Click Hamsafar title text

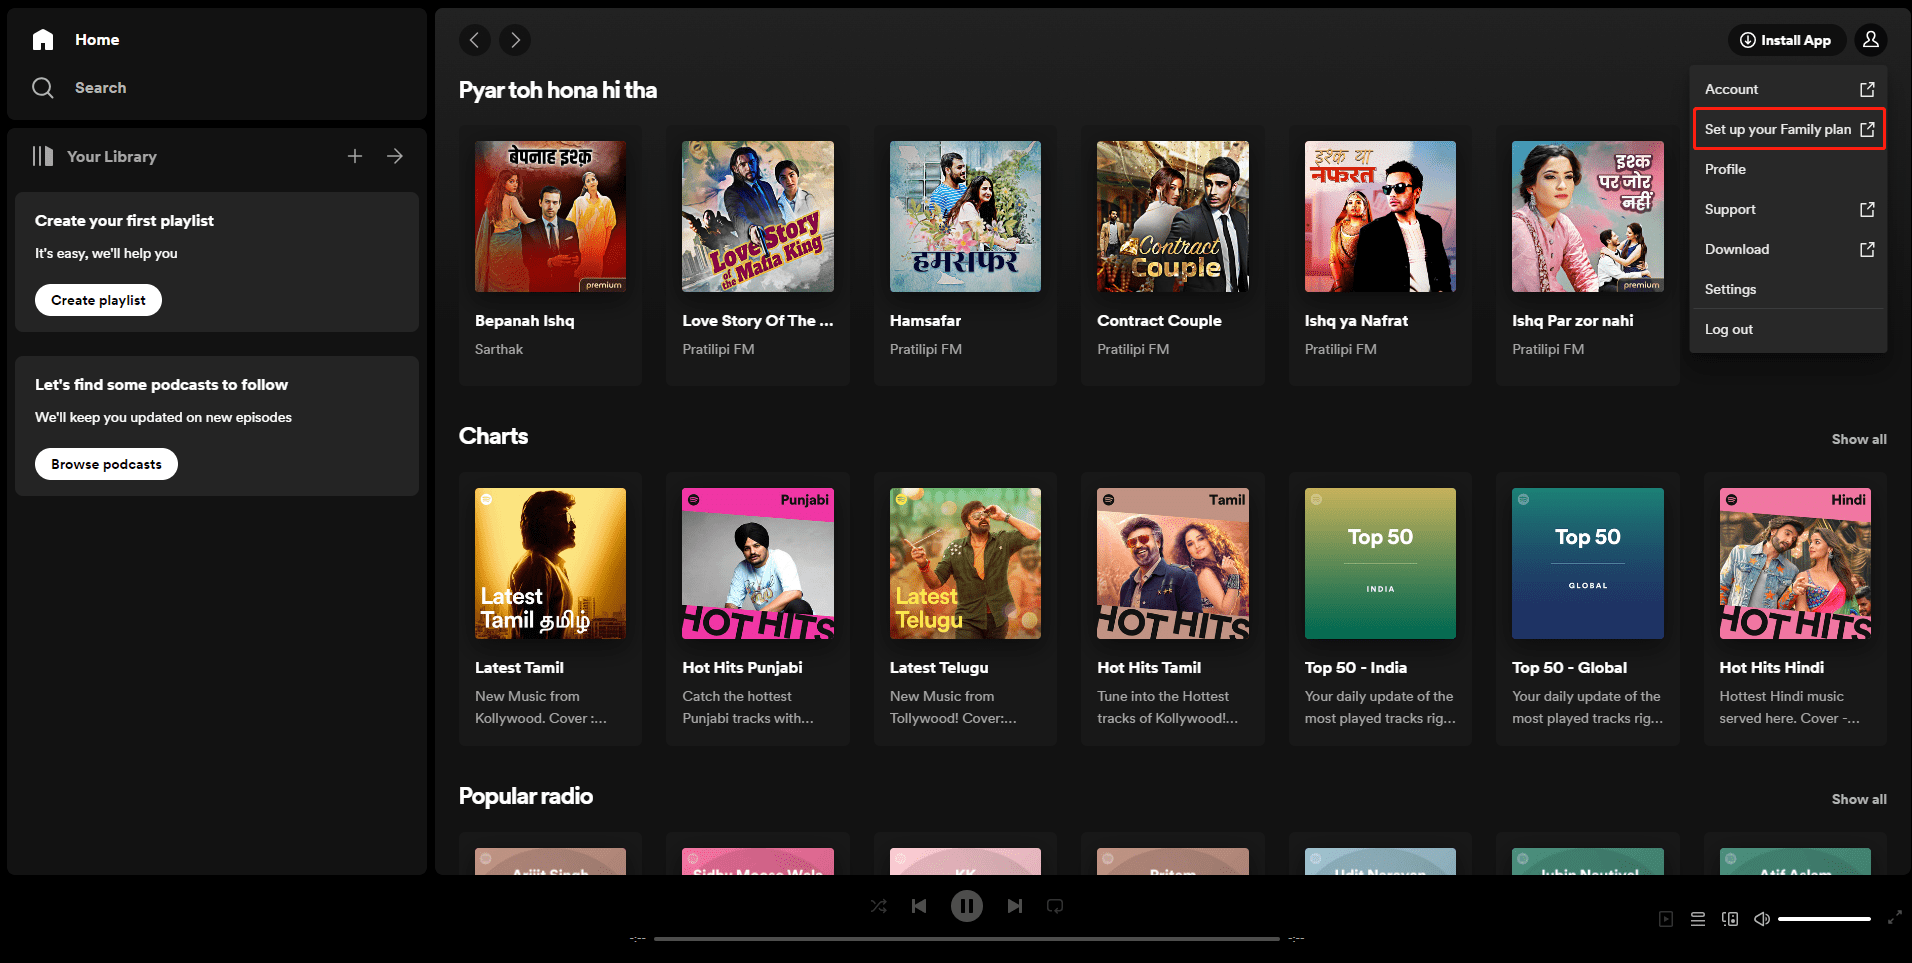(925, 321)
